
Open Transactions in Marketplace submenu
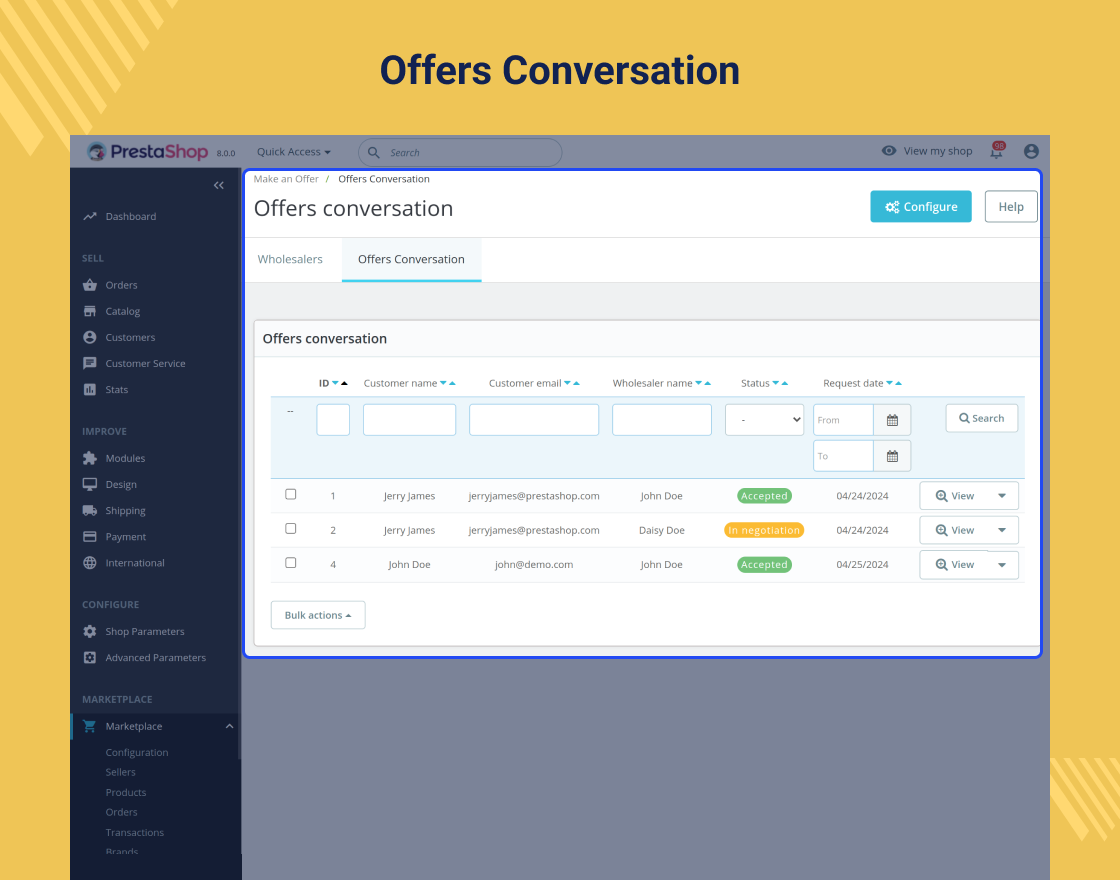pos(134,832)
